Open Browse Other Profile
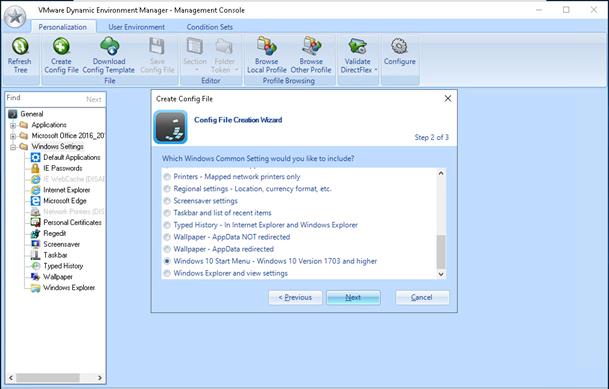The width and height of the screenshot is (609, 389). [311, 46]
